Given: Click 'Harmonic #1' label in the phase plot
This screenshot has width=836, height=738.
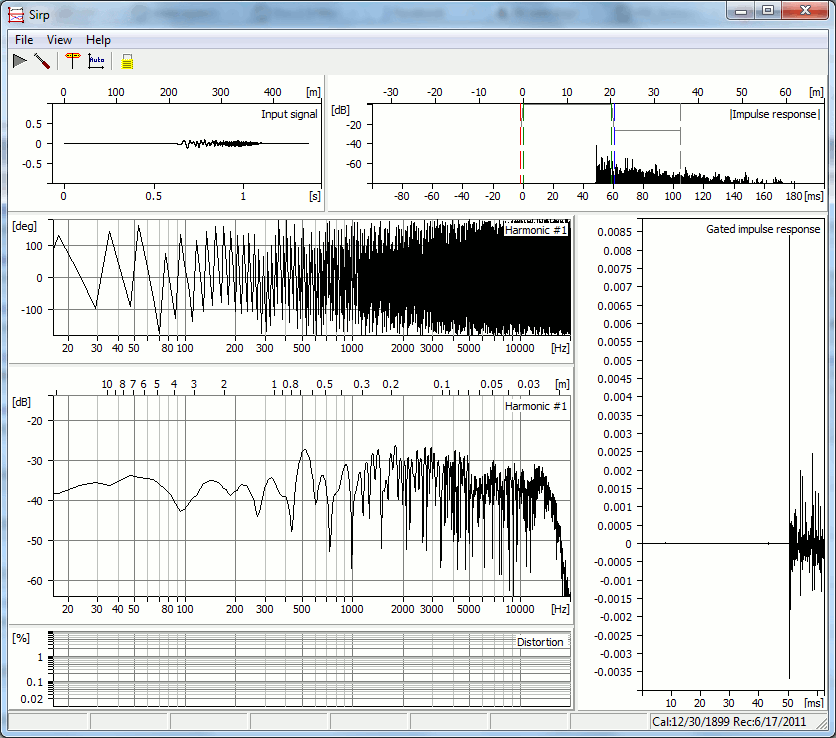Looking at the screenshot, I should click(536, 230).
